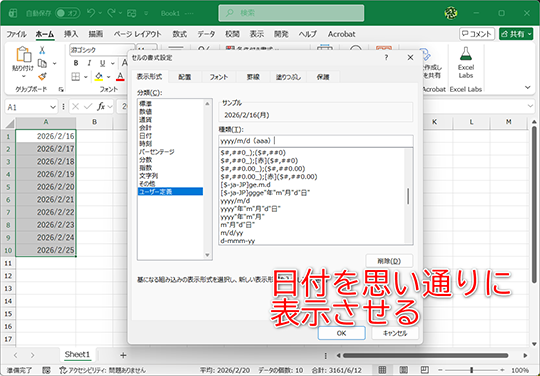This screenshot has height=376, width=540.
Task: Open the user account avatar
Action: [450, 13]
